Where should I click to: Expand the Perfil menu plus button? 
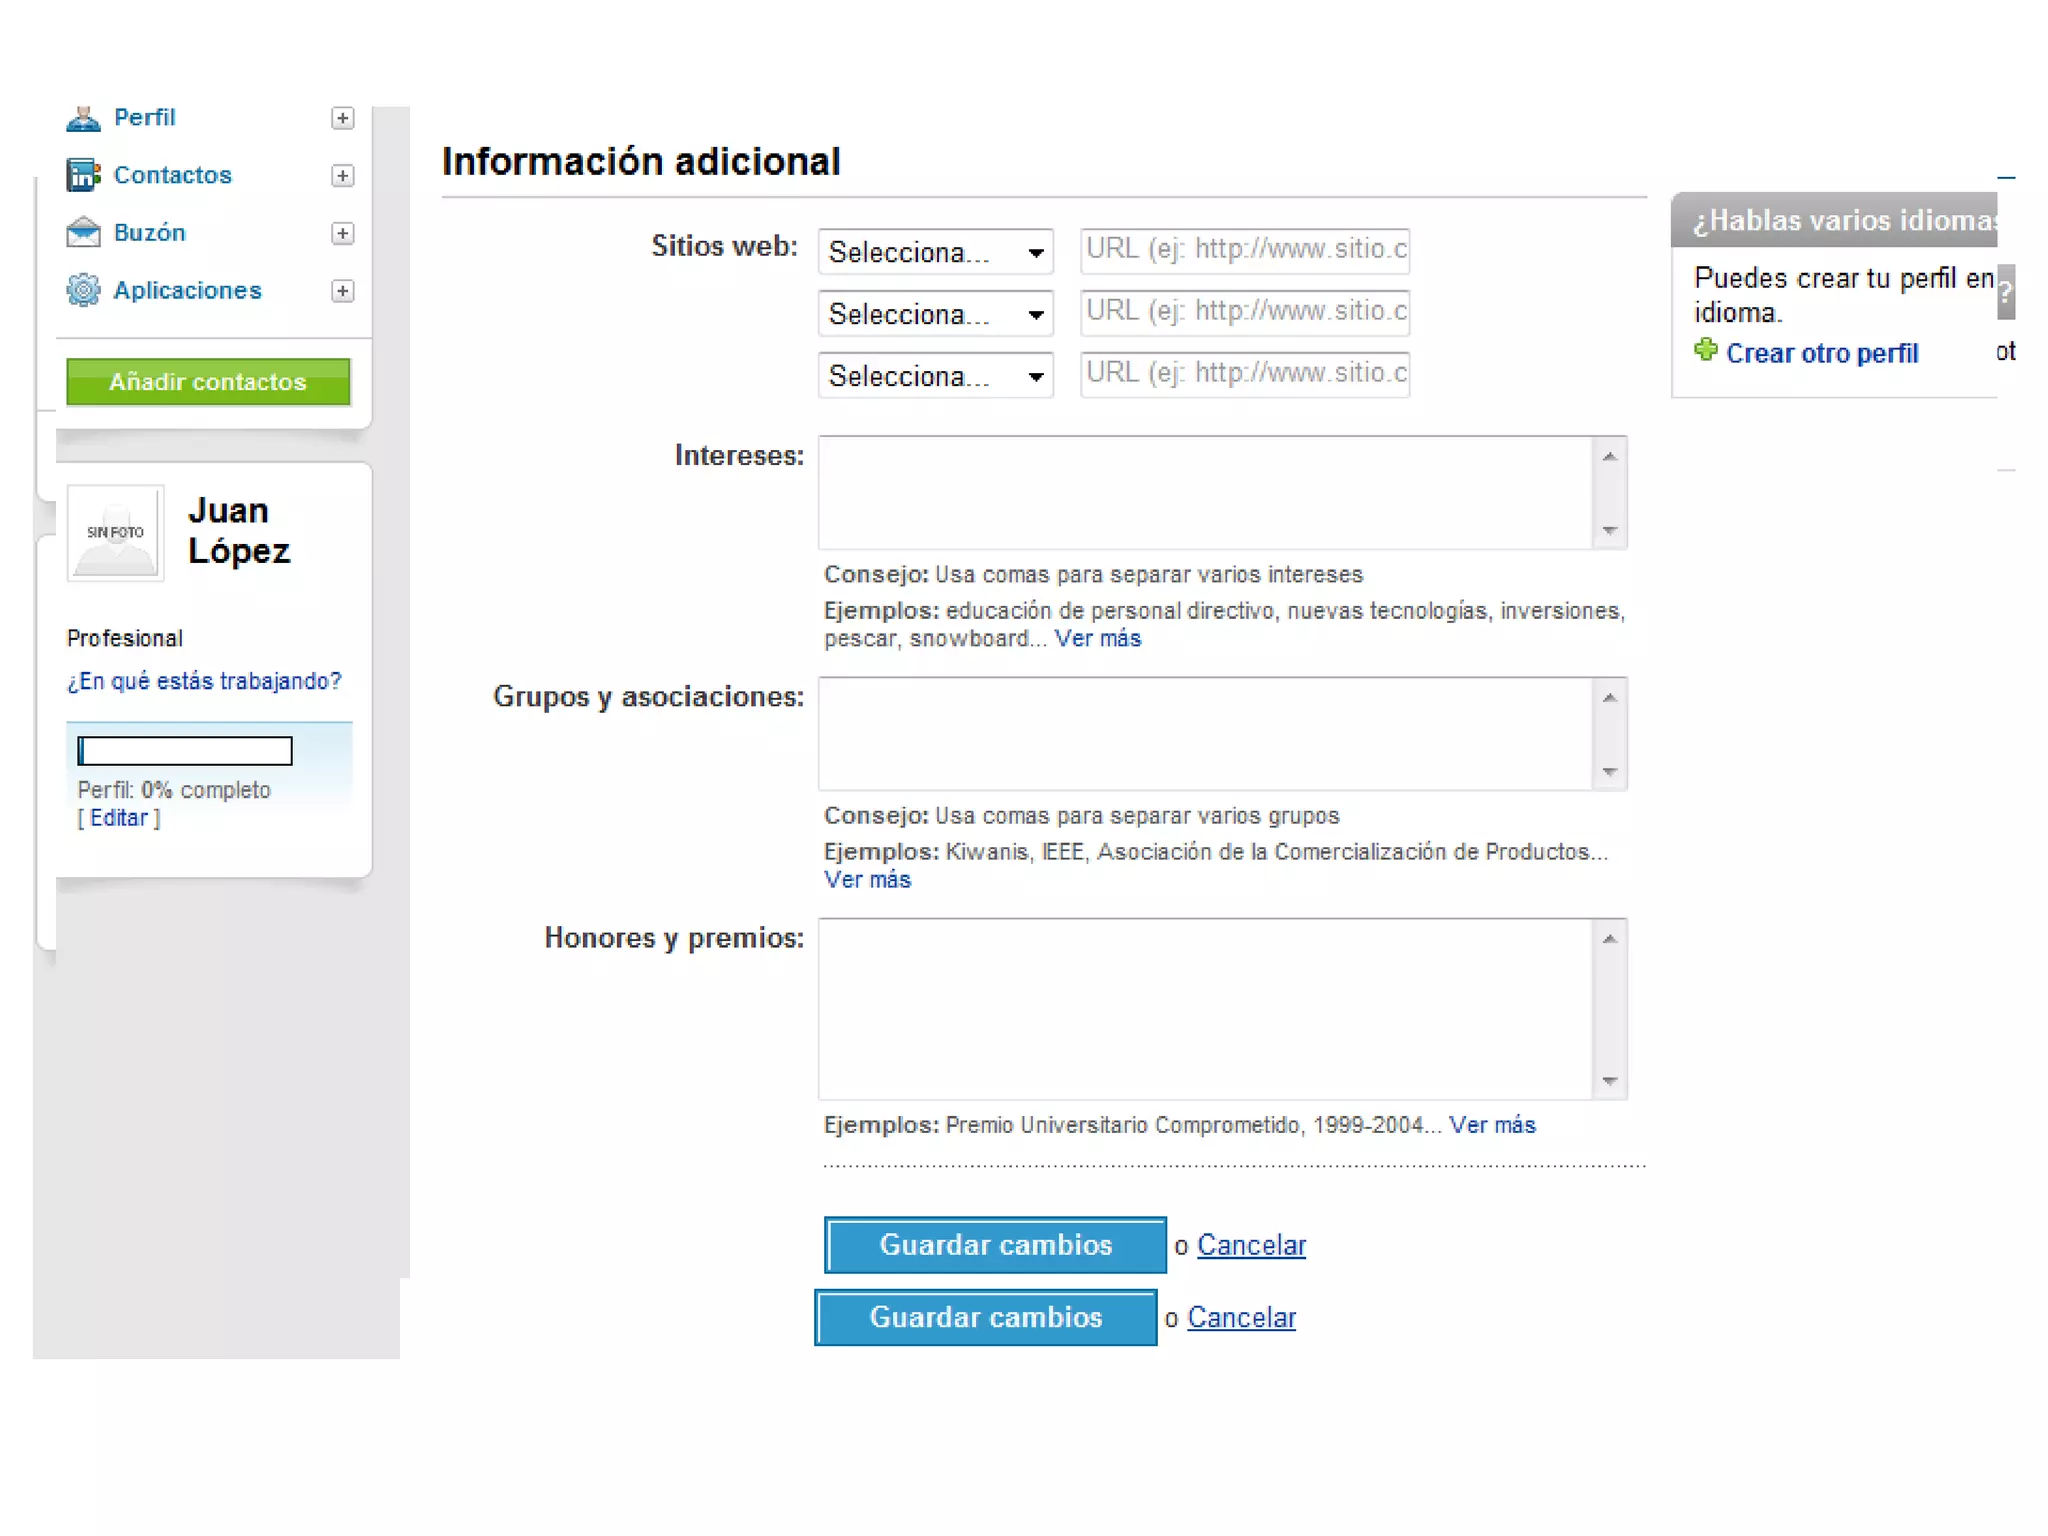(x=342, y=118)
